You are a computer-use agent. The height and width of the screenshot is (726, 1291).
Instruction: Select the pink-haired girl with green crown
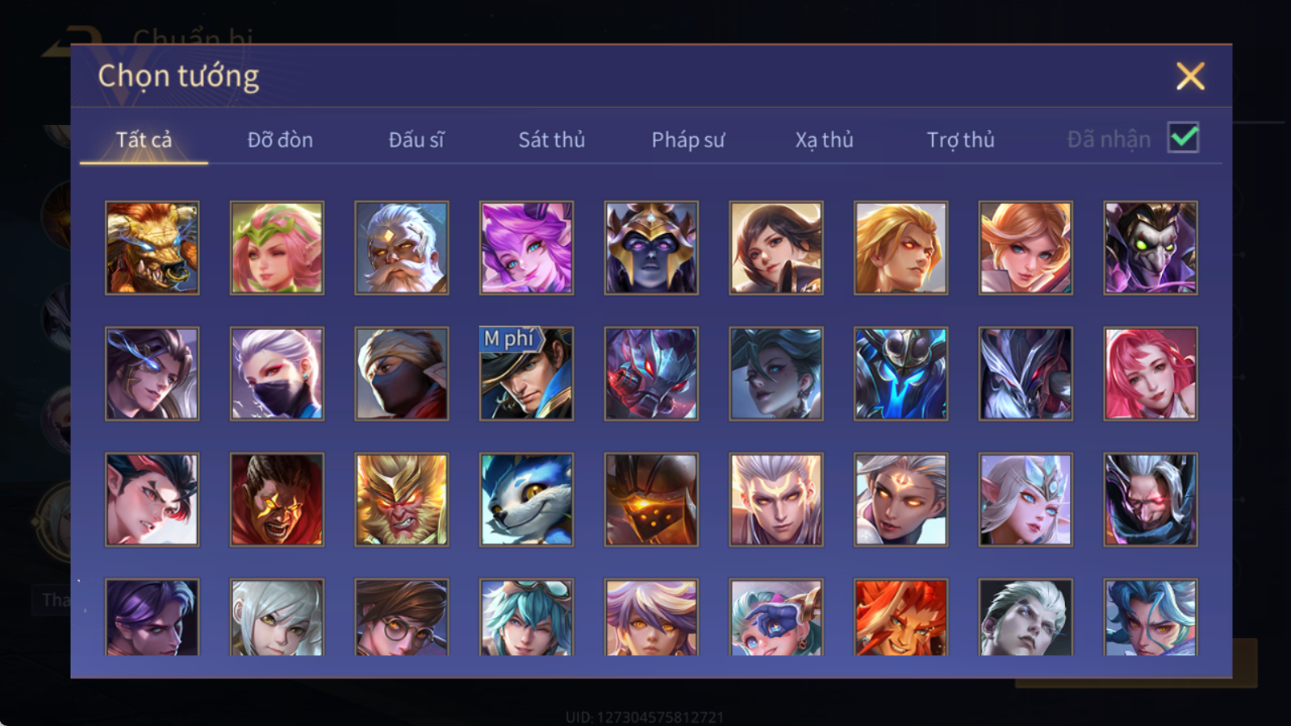click(277, 248)
